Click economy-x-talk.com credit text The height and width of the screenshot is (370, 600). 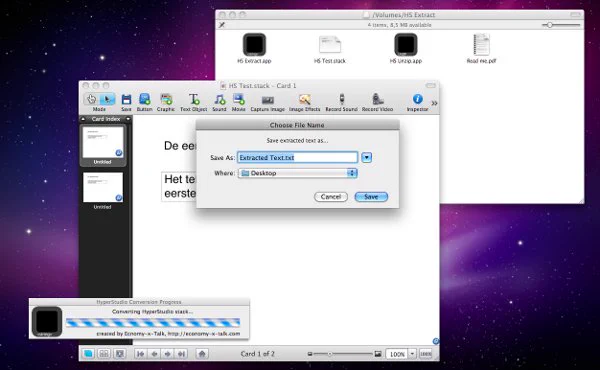point(168,334)
